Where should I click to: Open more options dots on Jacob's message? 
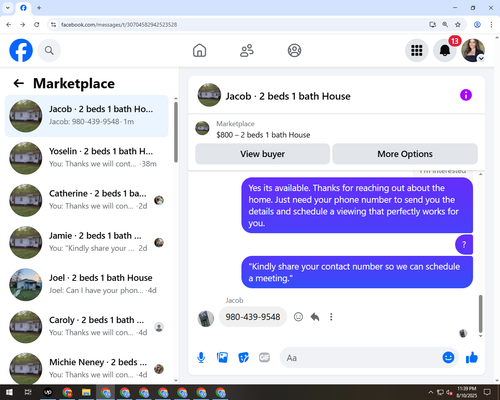click(331, 317)
